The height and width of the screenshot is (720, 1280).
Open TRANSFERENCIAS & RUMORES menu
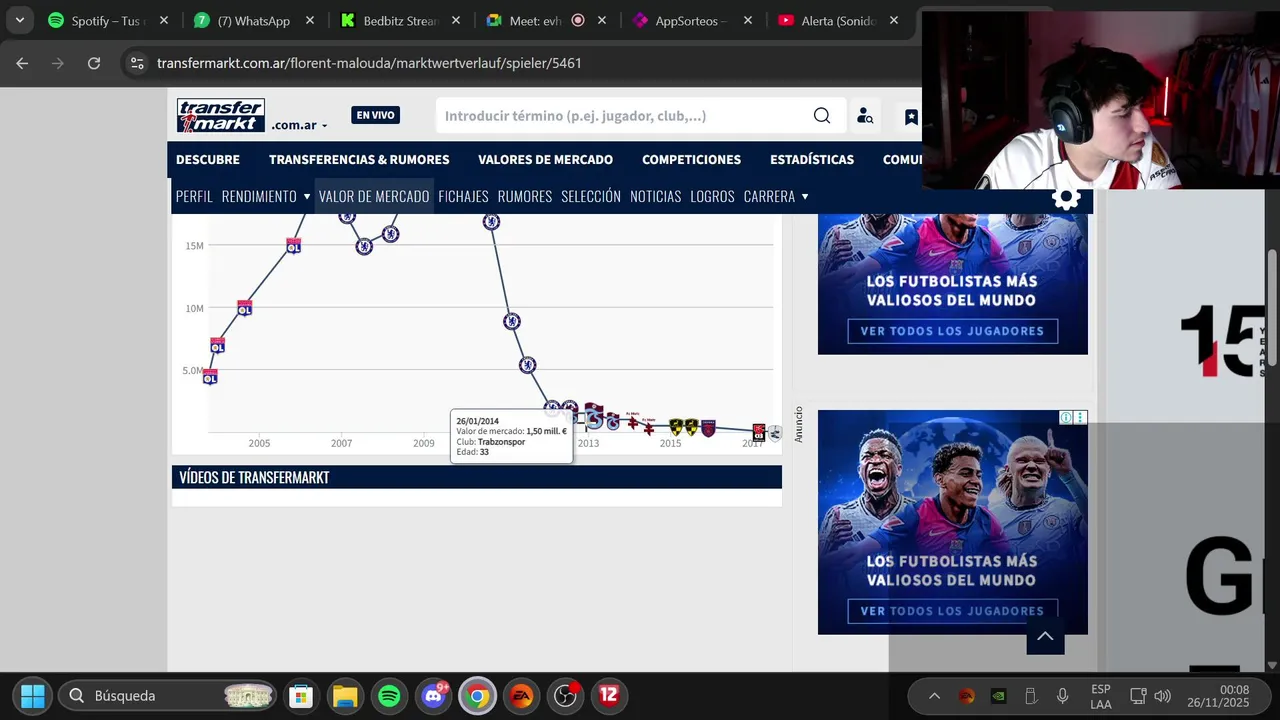[359, 160]
